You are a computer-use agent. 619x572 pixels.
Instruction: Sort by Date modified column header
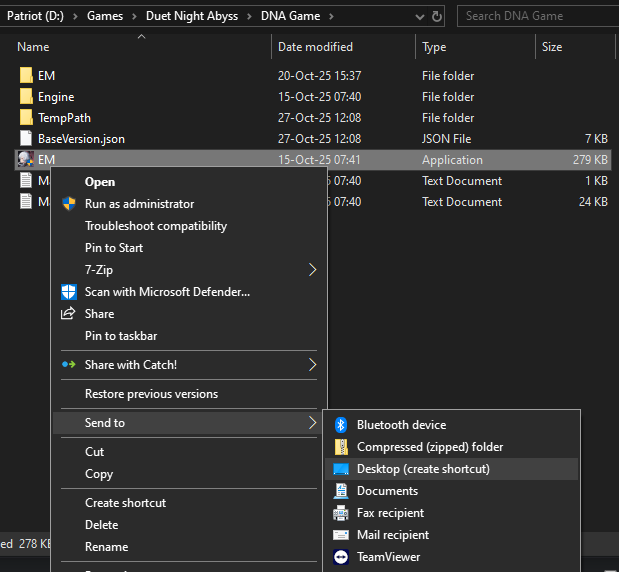point(315,47)
